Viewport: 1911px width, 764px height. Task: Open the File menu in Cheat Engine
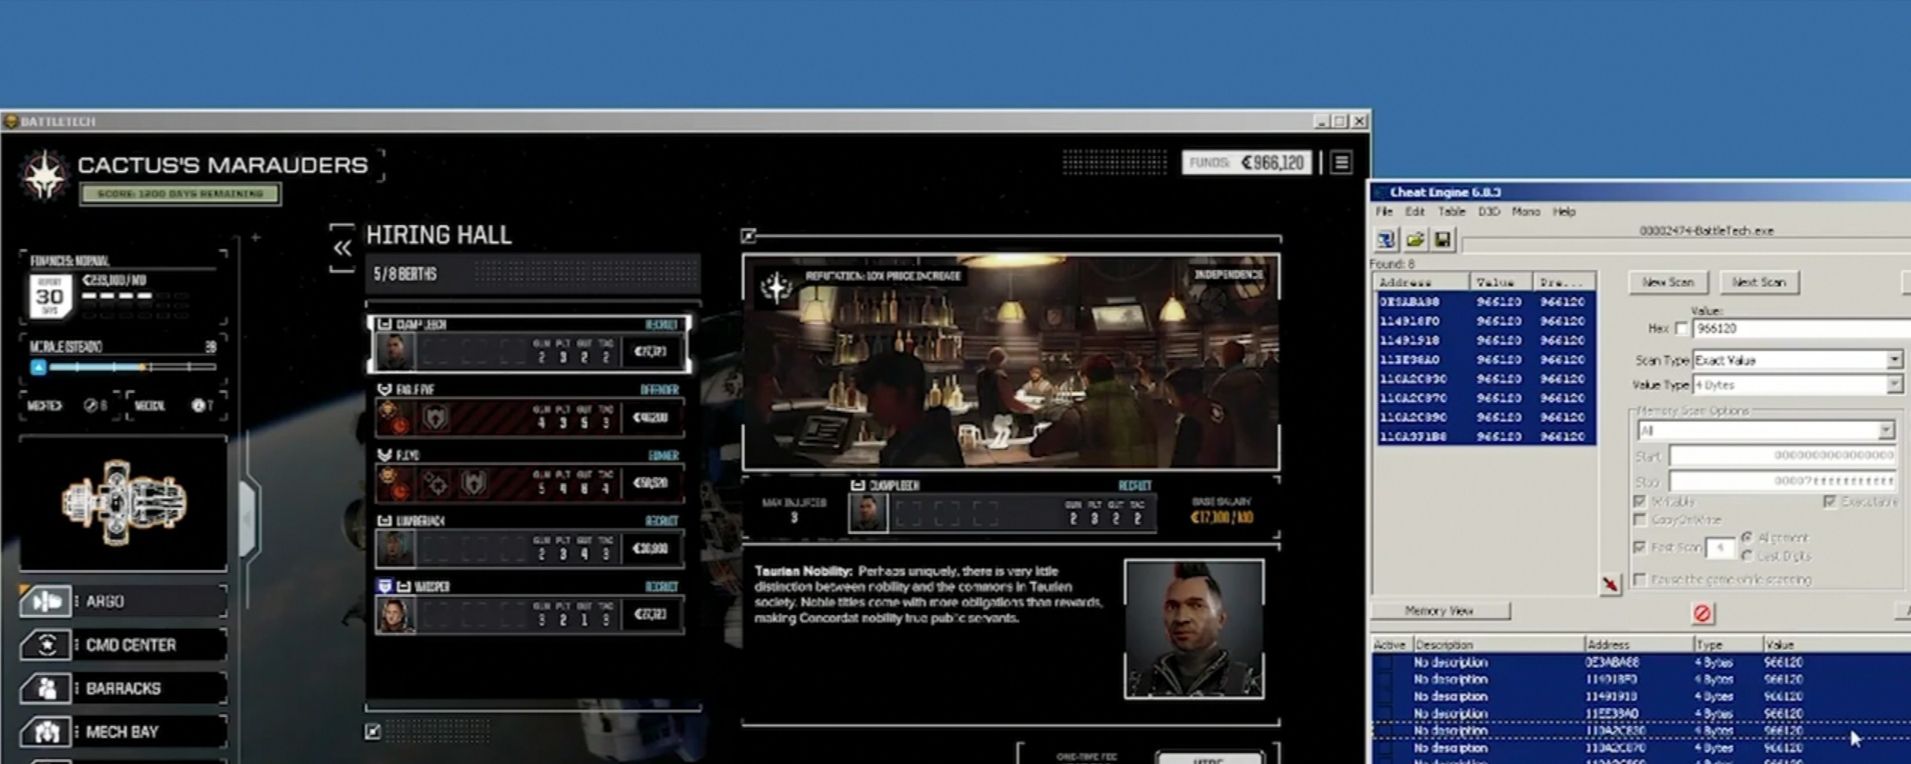coord(1384,212)
